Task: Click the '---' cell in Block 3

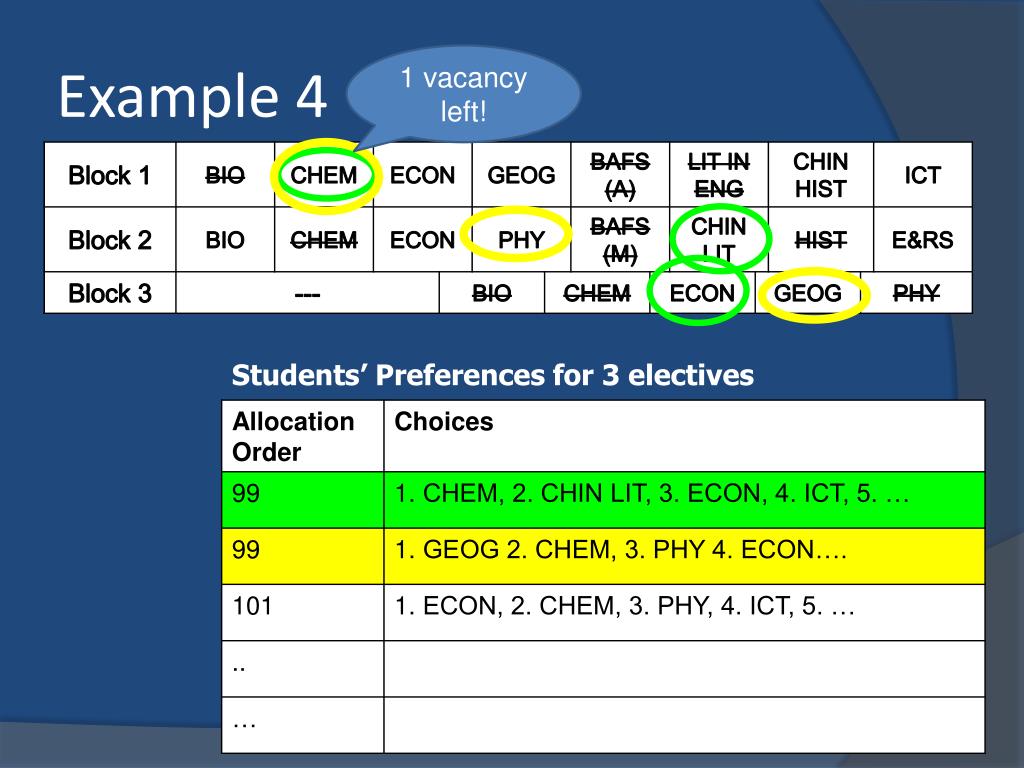Action: pyautogui.click(x=307, y=293)
